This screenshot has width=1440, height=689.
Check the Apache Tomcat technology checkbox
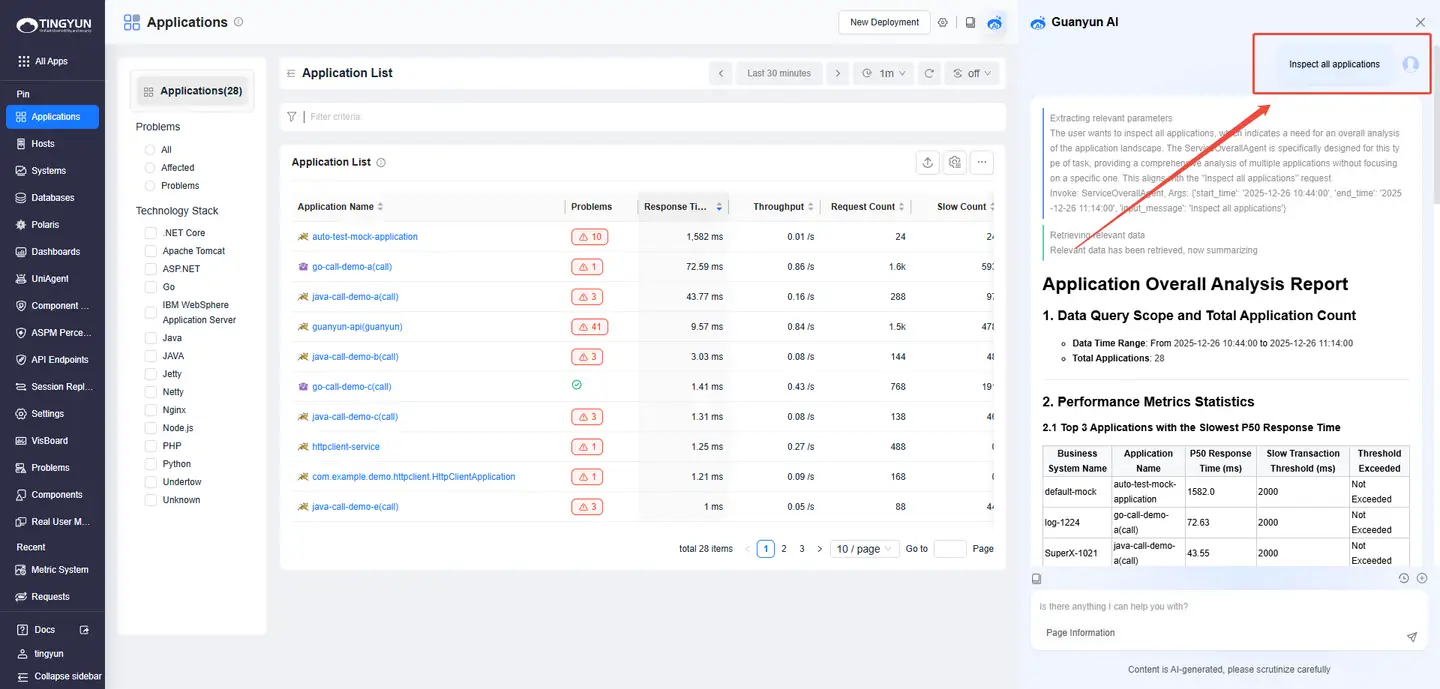tap(151, 251)
